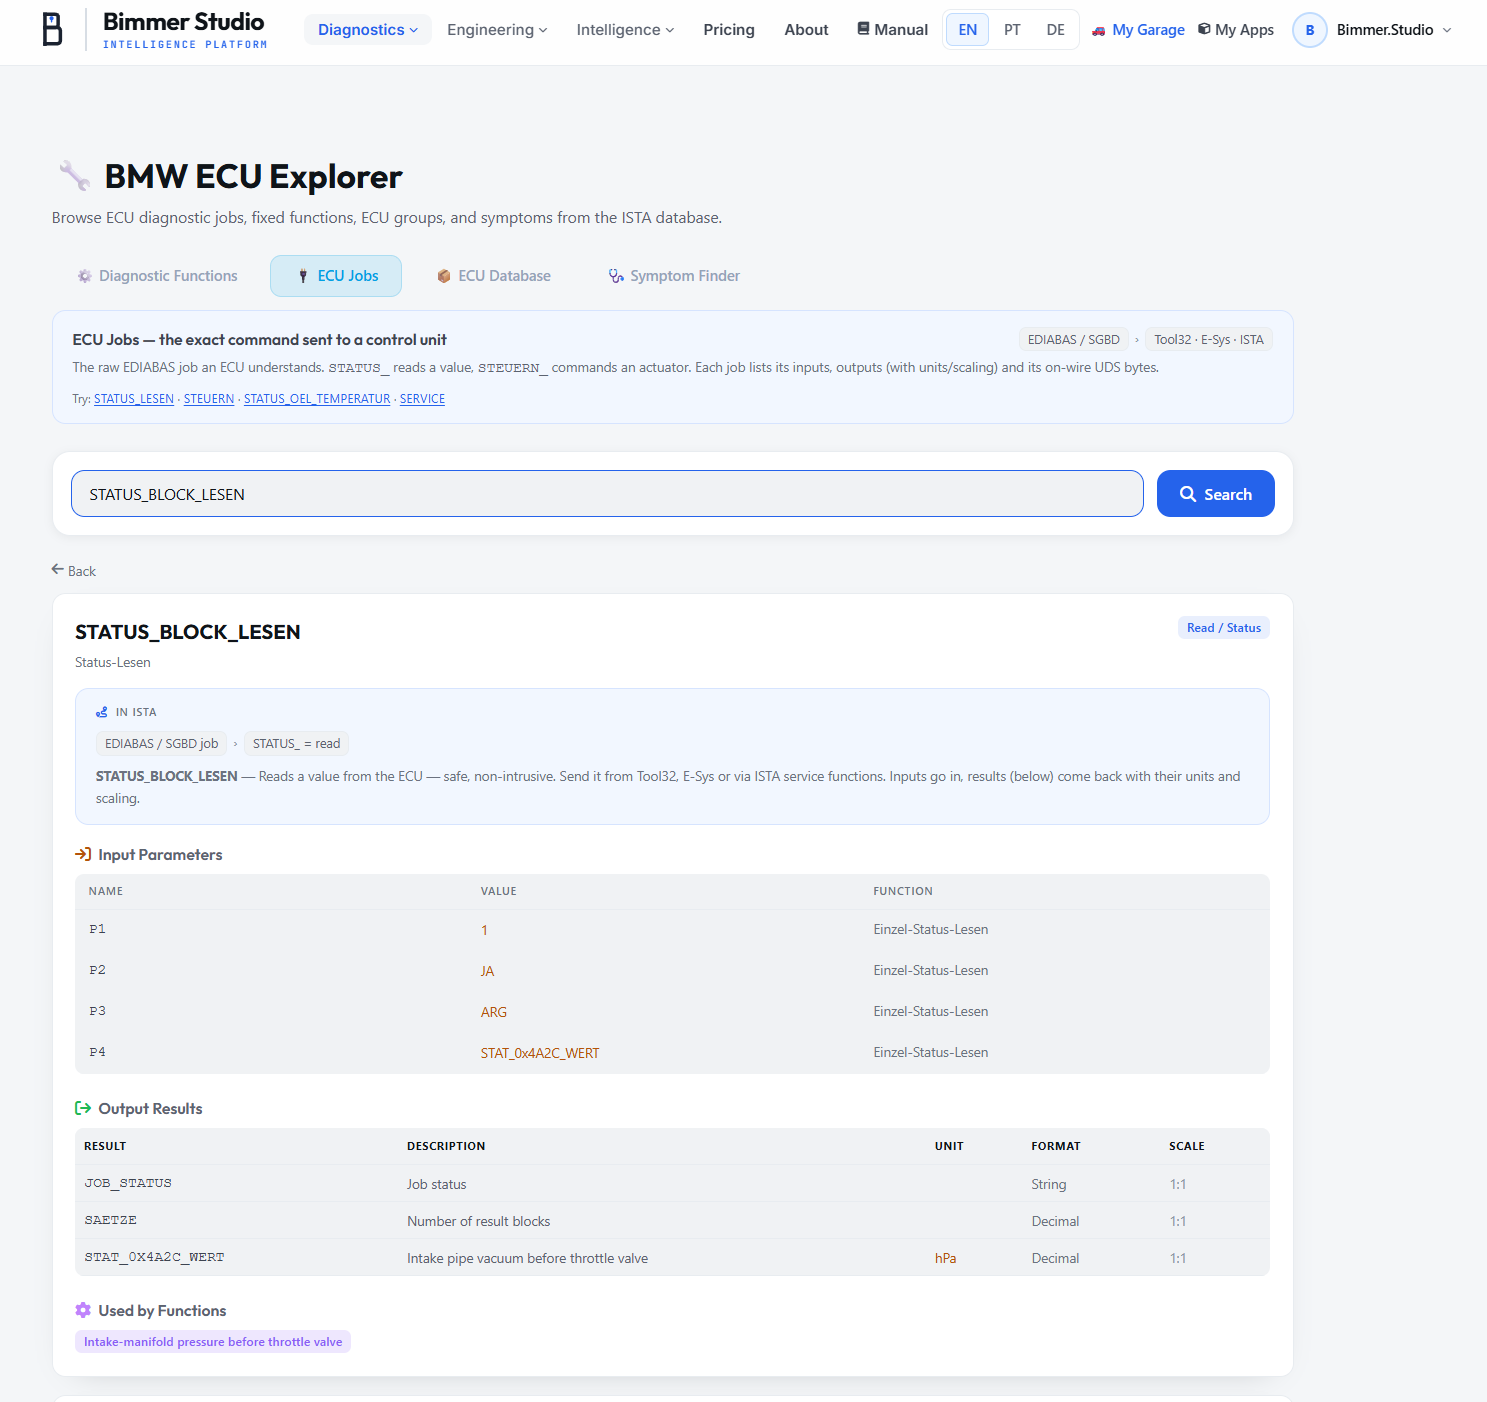Go to the Pricing page
1487x1402 pixels.
point(729,30)
